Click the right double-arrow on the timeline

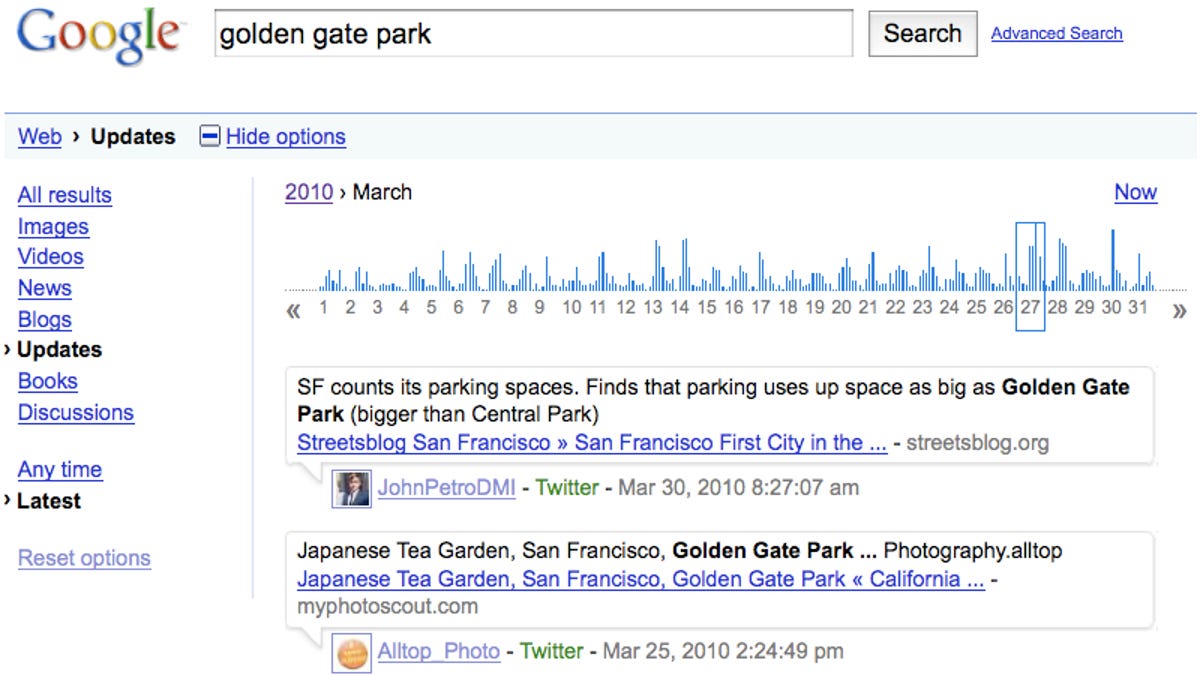[1179, 310]
